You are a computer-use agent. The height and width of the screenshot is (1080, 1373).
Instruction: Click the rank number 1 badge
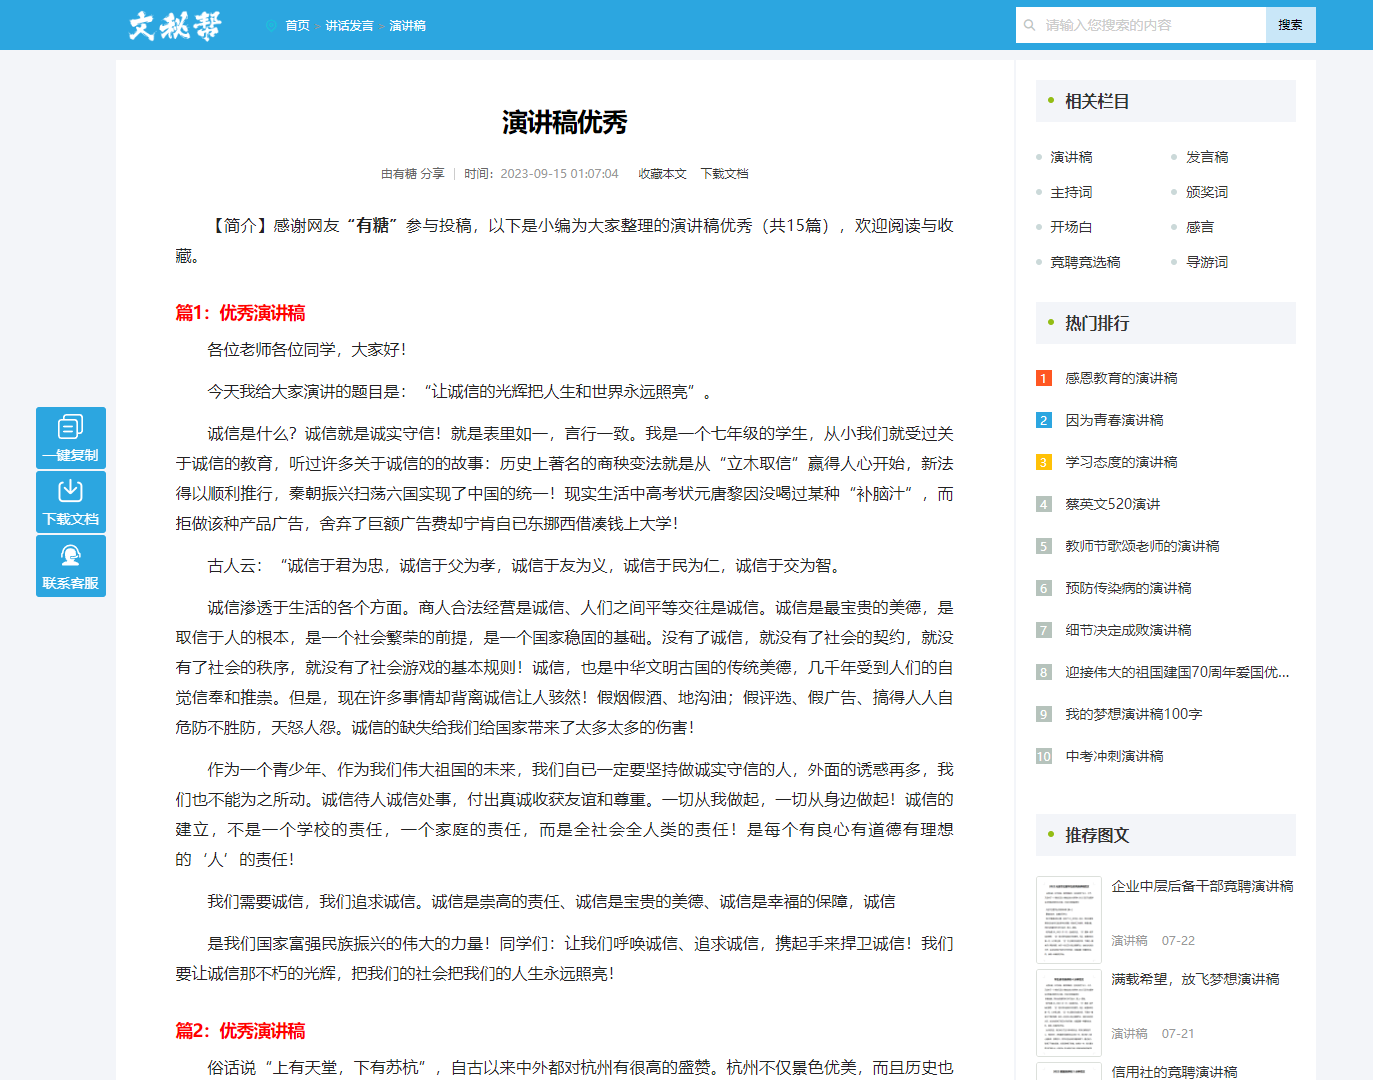tap(1044, 378)
